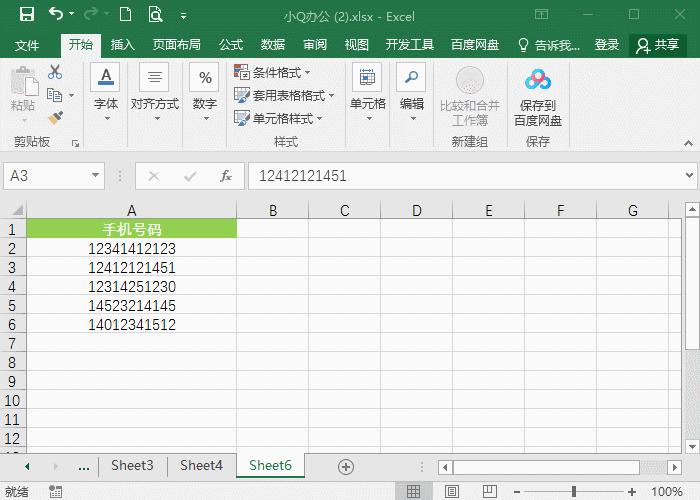Open the 剪贴板 dialog launcher
Viewport: 700px width, 500px height.
click(x=75, y=143)
